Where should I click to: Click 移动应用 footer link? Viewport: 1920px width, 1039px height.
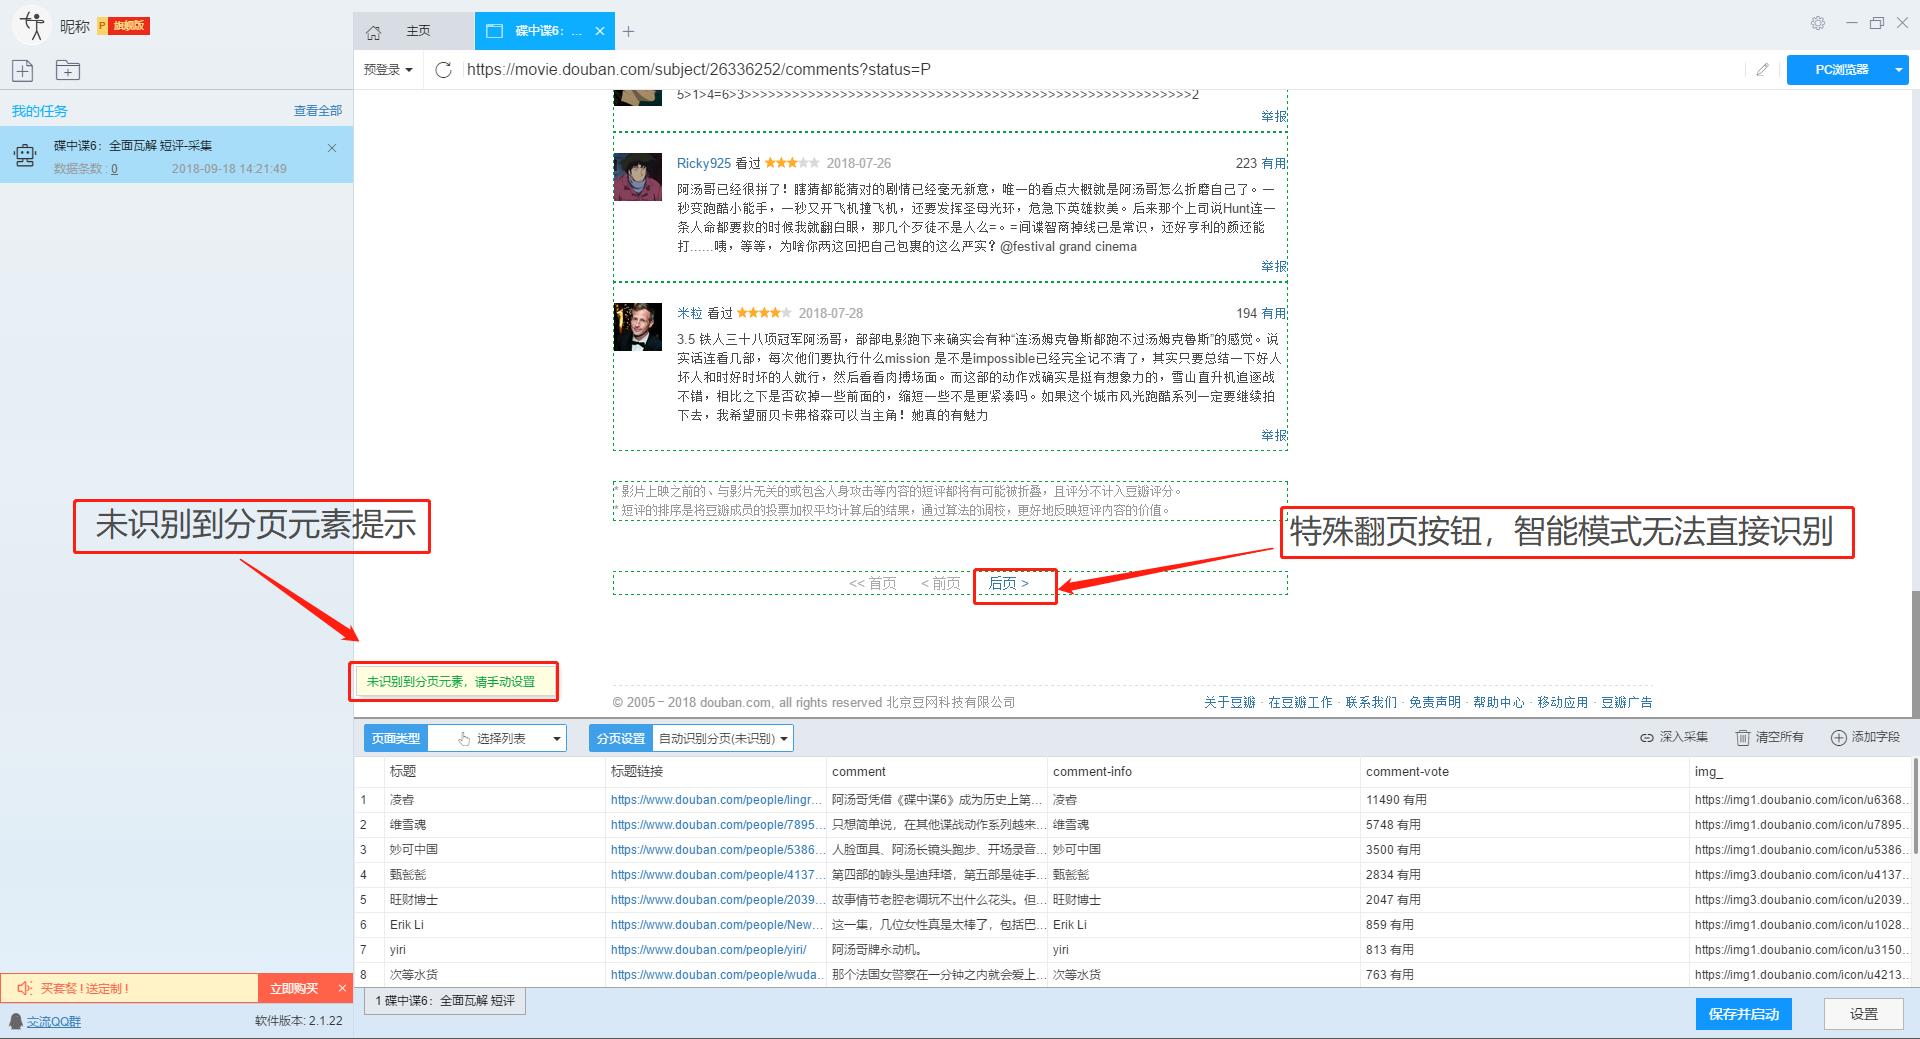[1563, 702]
